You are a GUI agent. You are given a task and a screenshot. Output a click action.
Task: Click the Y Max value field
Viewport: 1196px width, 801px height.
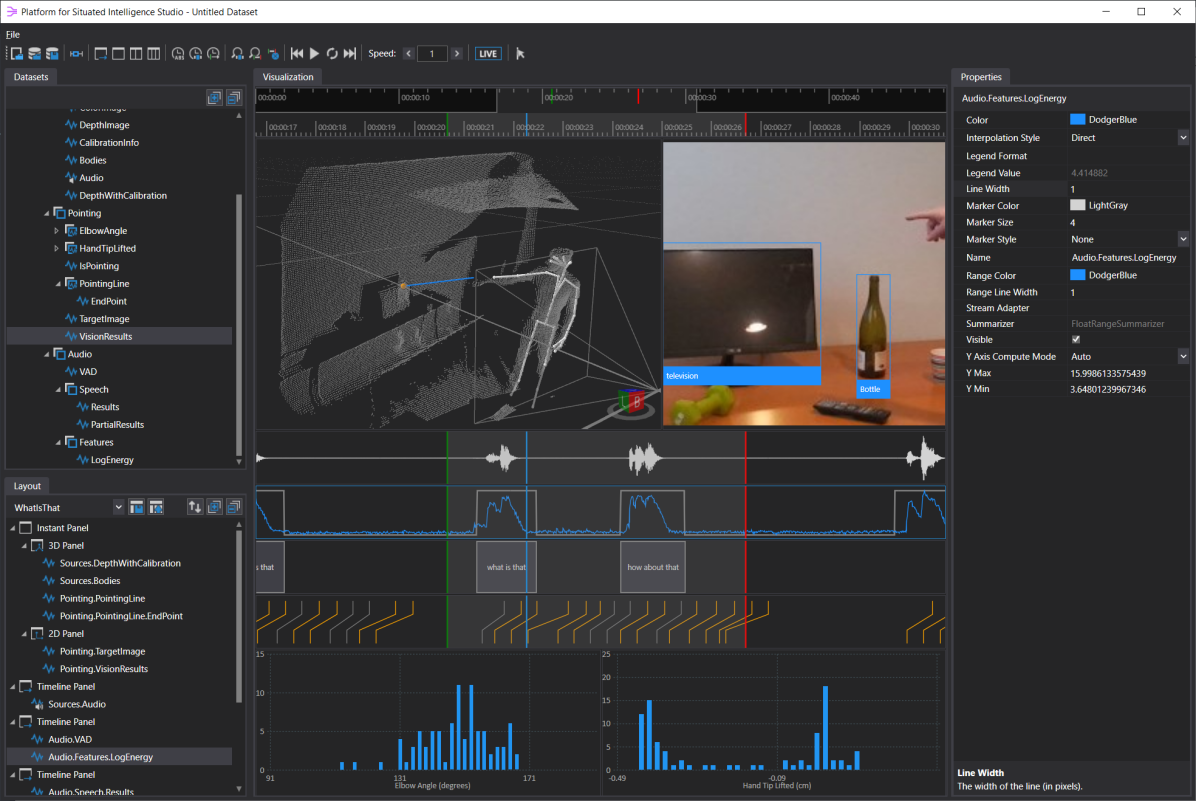click(x=1128, y=374)
